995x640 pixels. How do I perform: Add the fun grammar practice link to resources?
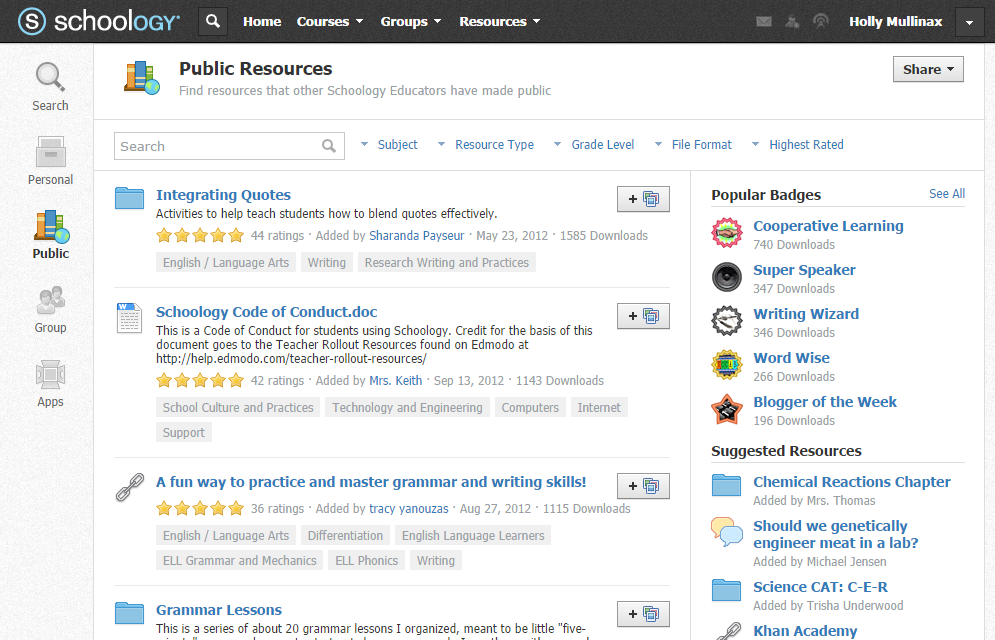coord(643,486)
